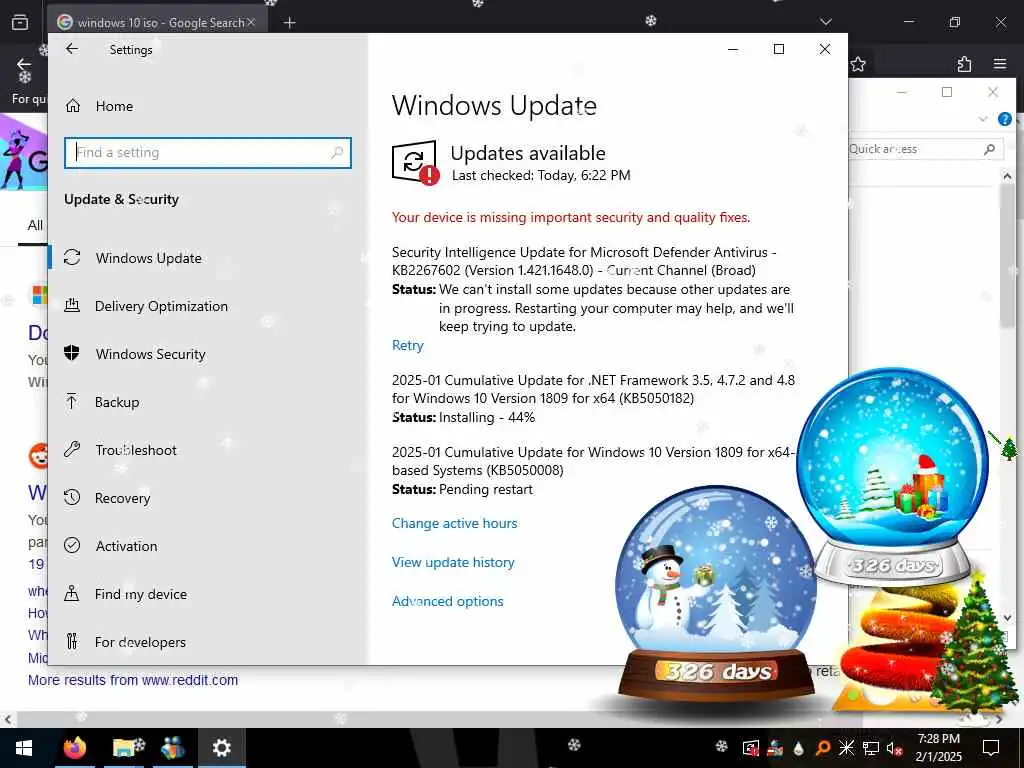This screenshot has height=768, width=1024.
Task: Close the Google Search Firefox tab
Action: point(251,22)
